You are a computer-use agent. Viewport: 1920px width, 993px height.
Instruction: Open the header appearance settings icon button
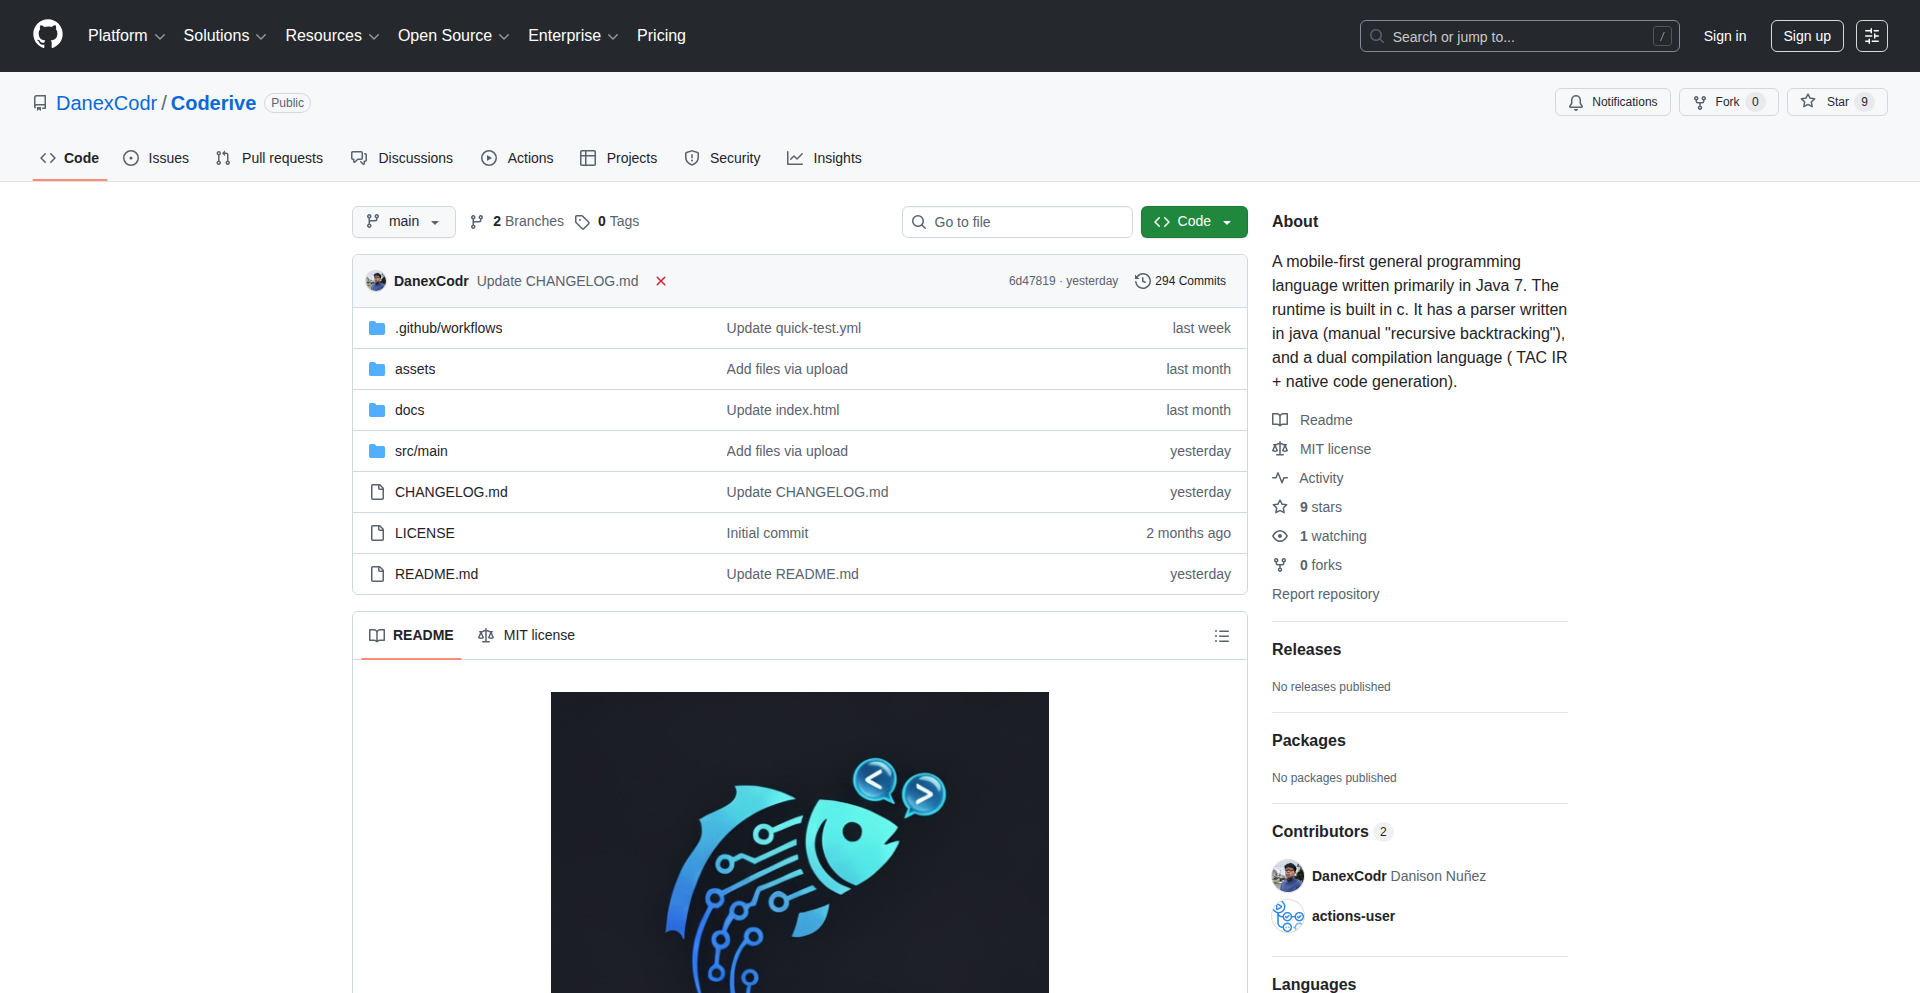click(x=1872, y=36)
